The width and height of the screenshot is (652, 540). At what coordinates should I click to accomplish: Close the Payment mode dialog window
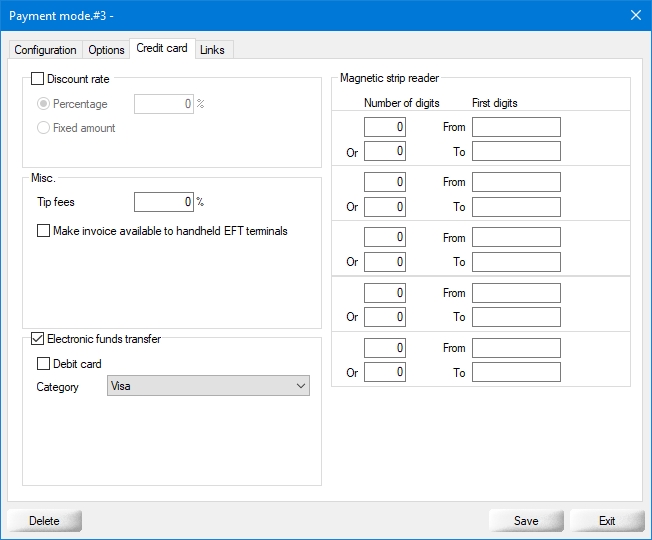click(635, 15)
